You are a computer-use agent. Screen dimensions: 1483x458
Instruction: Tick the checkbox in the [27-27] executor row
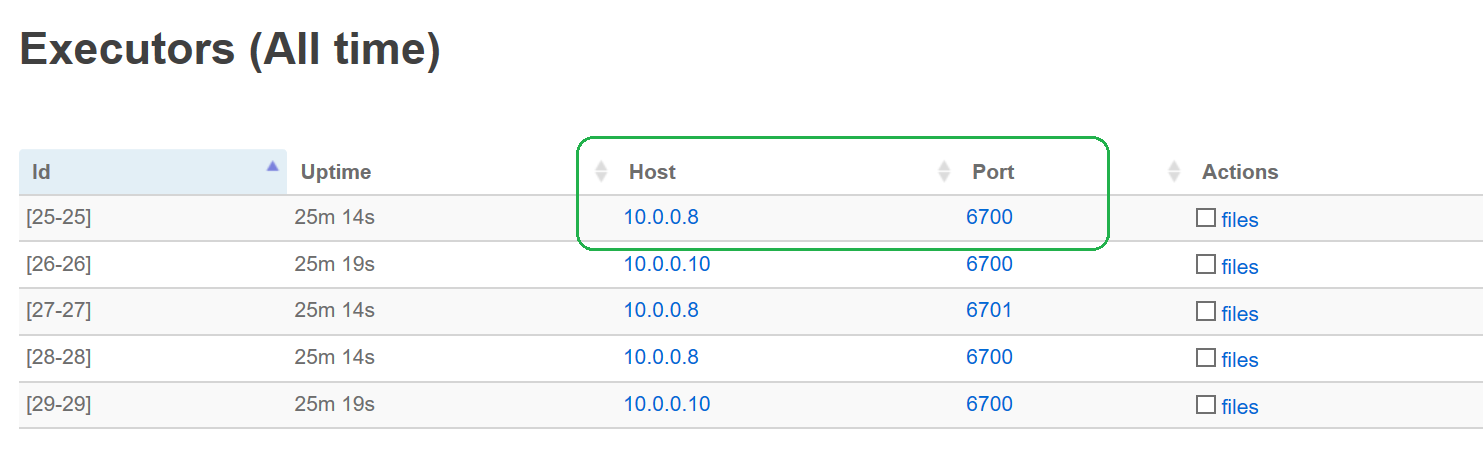tap(1206, 311)
